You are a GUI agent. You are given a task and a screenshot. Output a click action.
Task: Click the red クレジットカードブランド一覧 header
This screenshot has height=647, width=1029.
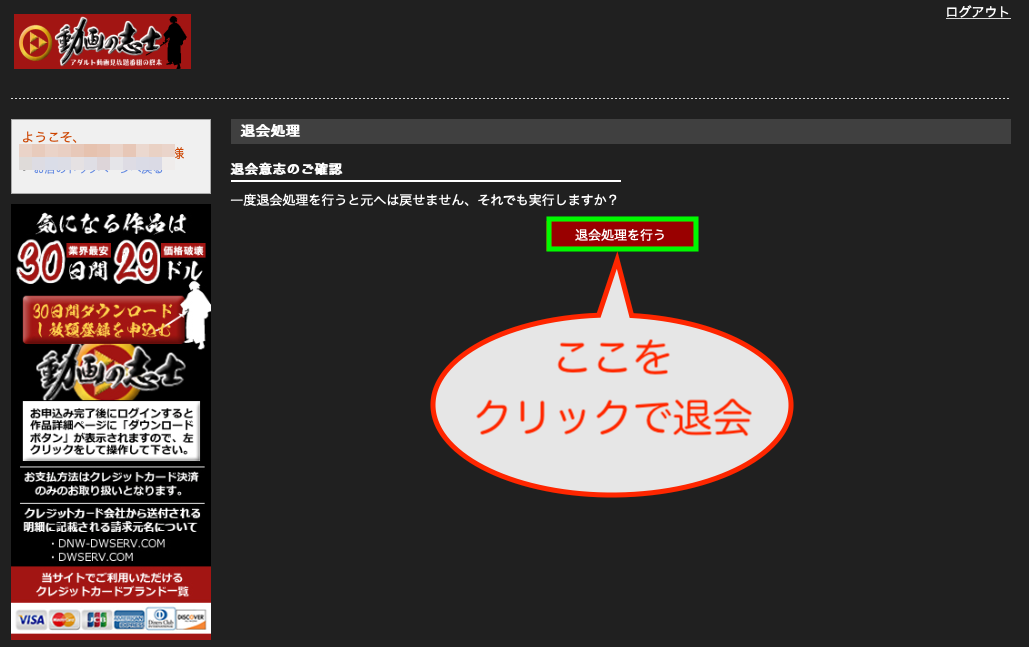tap(111, 584)
